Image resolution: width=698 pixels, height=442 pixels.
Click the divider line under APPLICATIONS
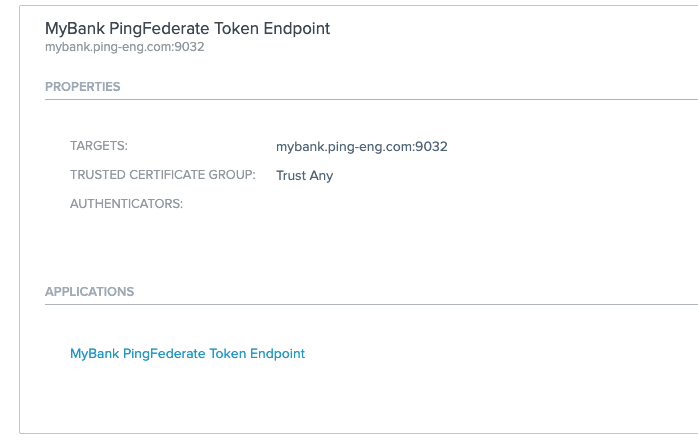click(x=370, y=304)
